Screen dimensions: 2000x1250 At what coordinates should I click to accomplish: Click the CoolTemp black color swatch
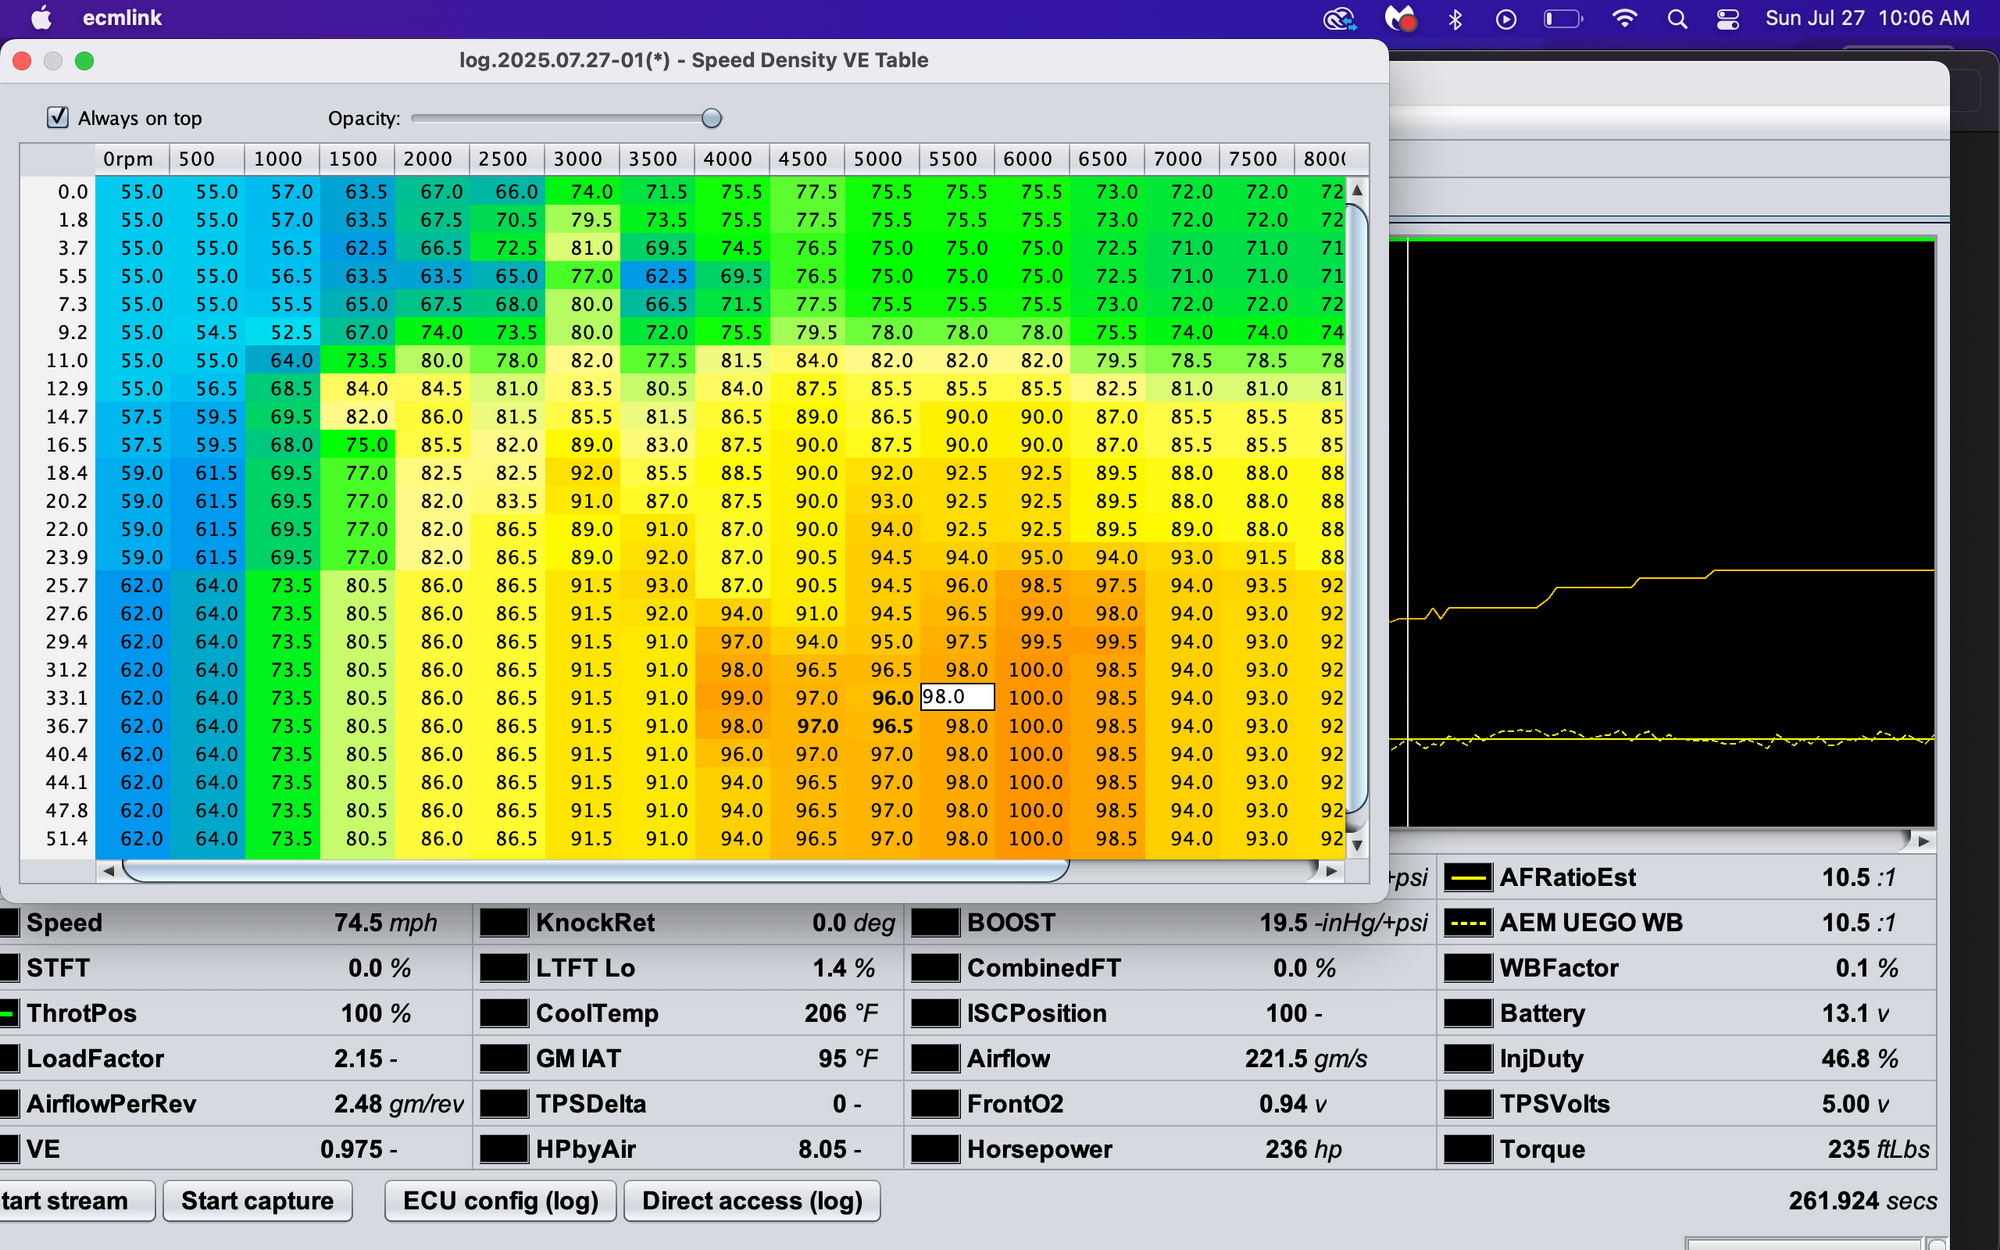pyautogui.click(x=504, y=1013)
